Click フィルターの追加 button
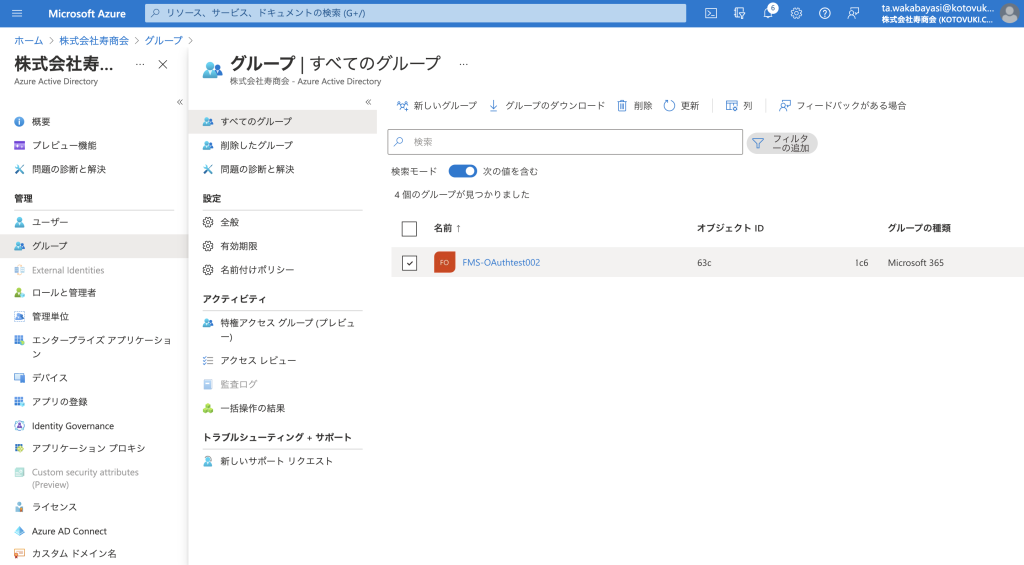1024x565 pixels. coord(782,143)
